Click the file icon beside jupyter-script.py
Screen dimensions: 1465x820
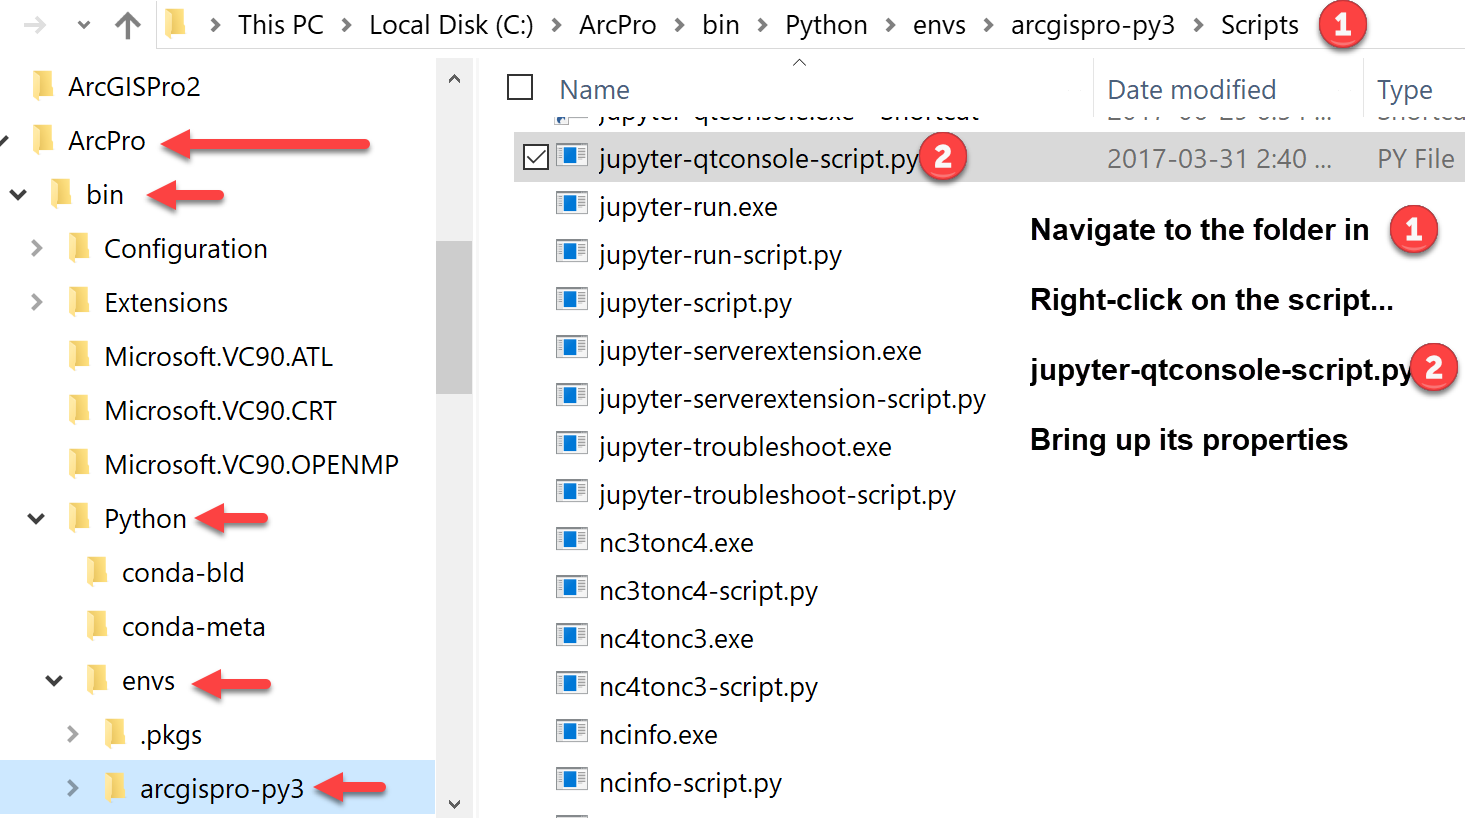point(572,300)
